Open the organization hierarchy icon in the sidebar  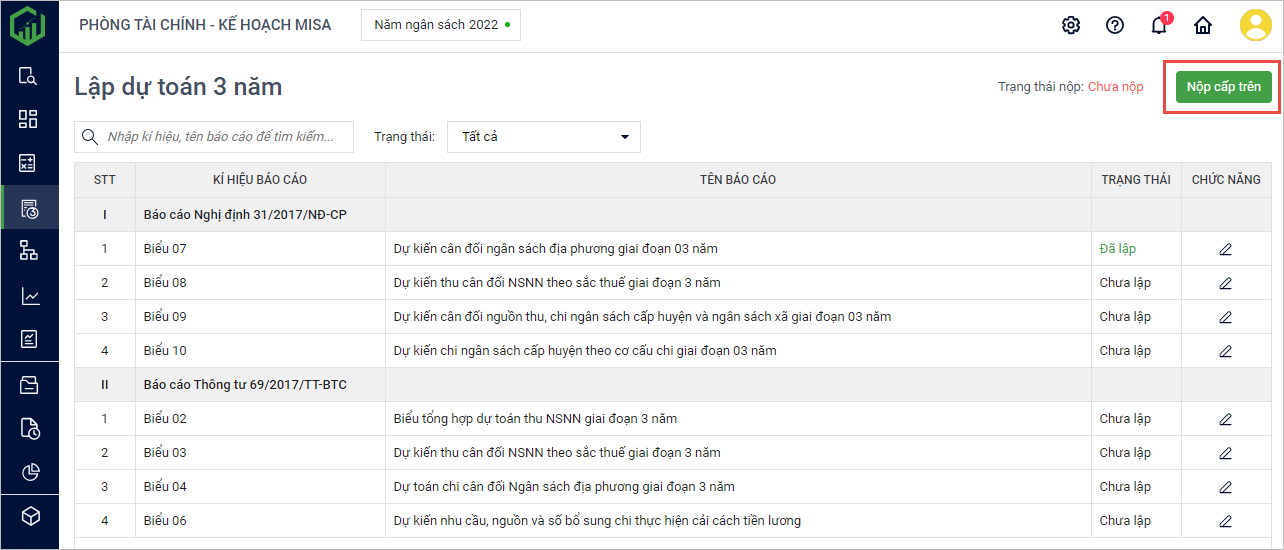point(29,251)
